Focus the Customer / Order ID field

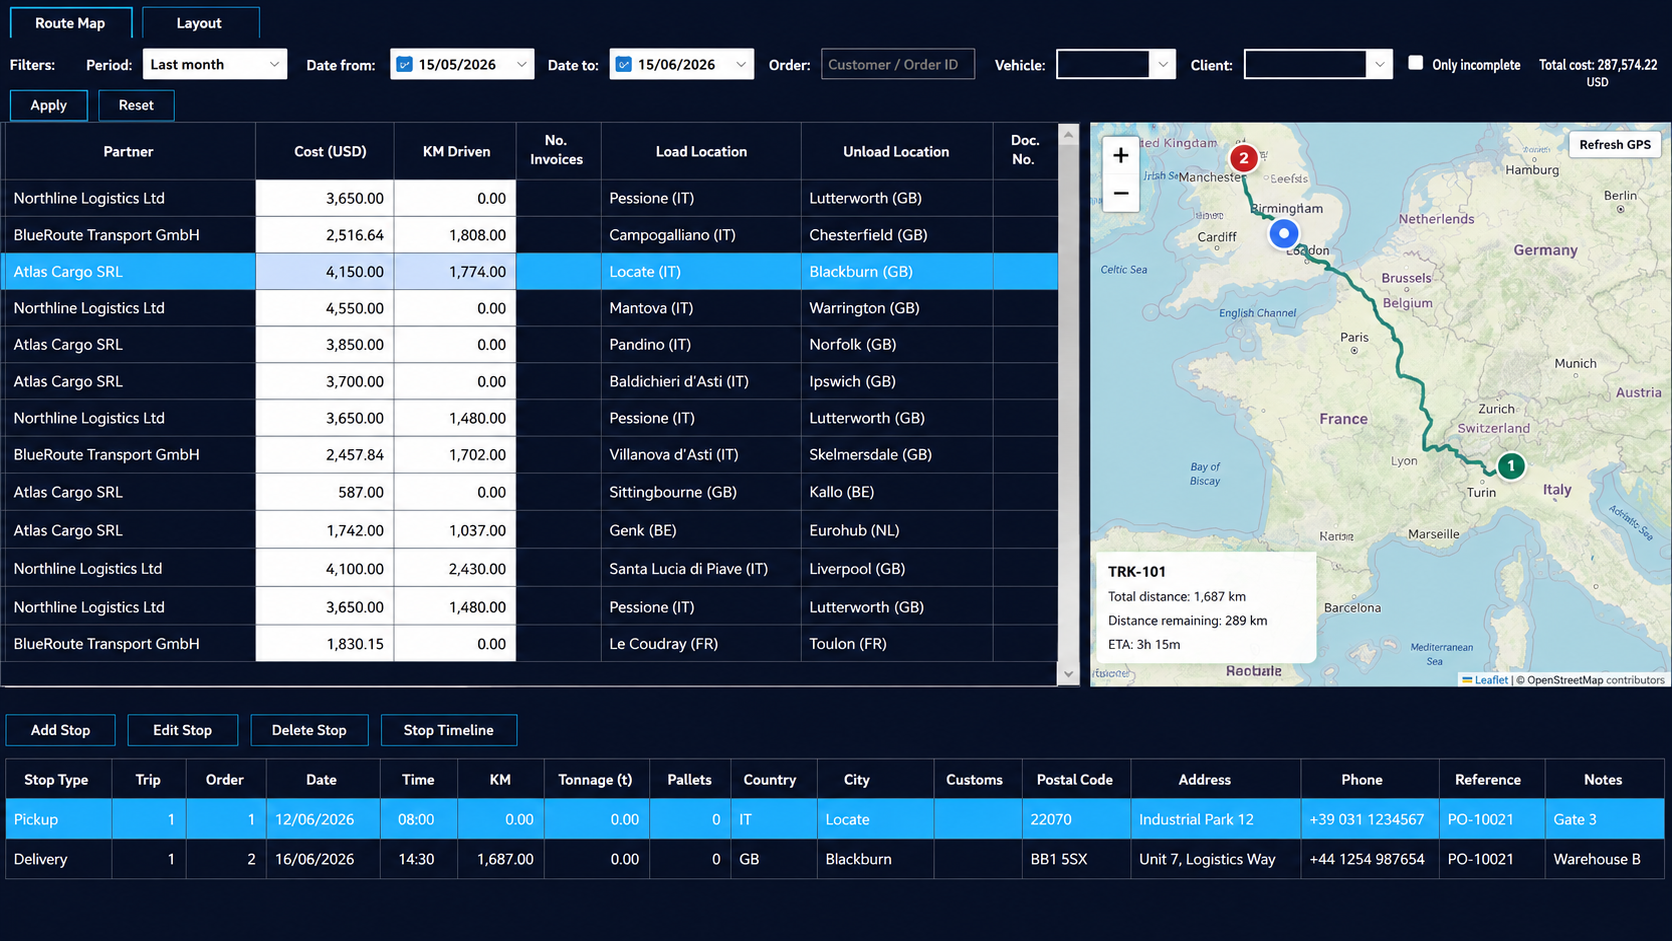pyautogui.click(x=898, y=64)
